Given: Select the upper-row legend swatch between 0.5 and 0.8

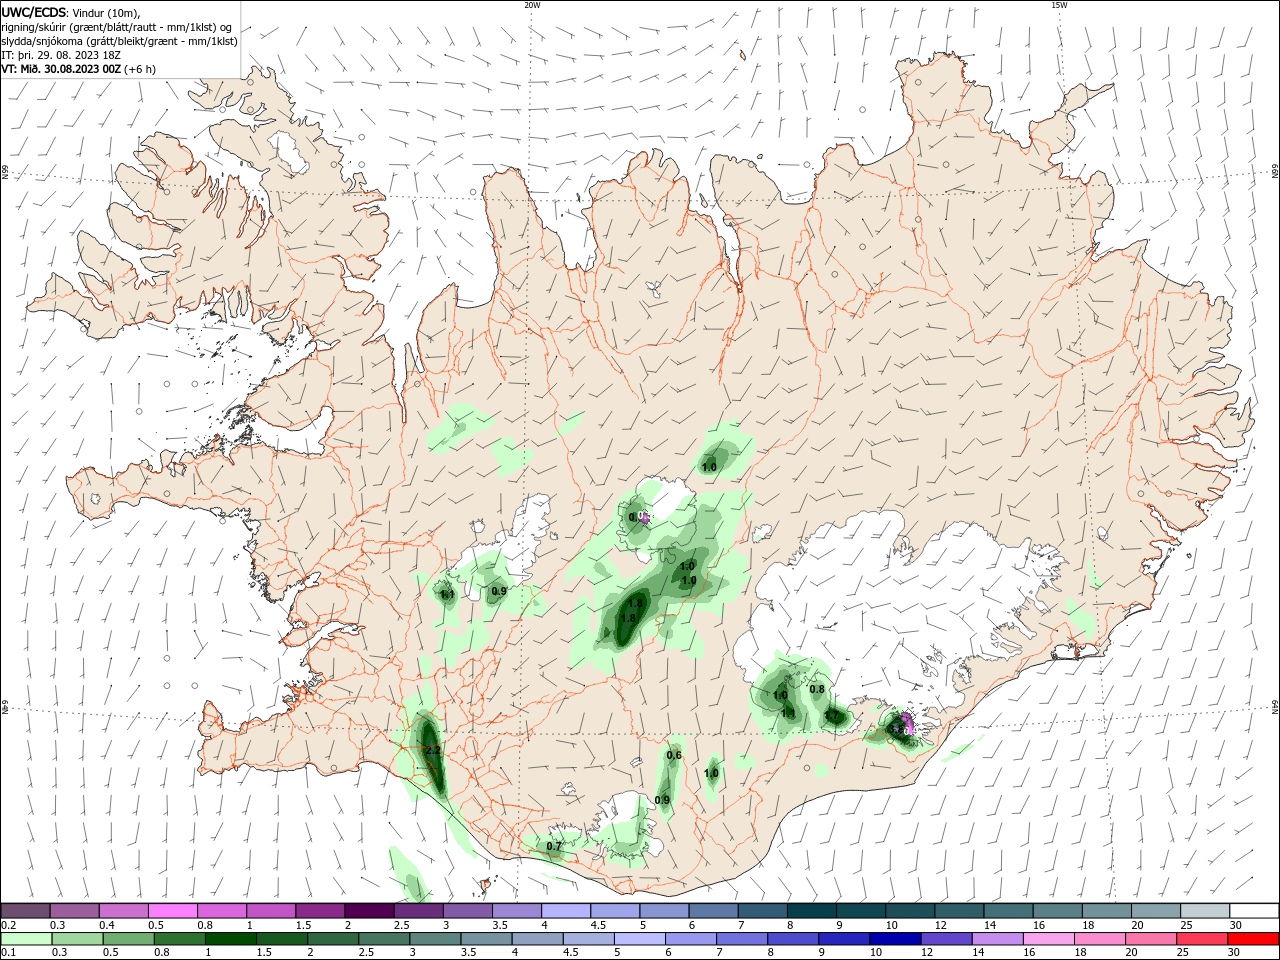Looking at the screenshot, I should 173,911.
